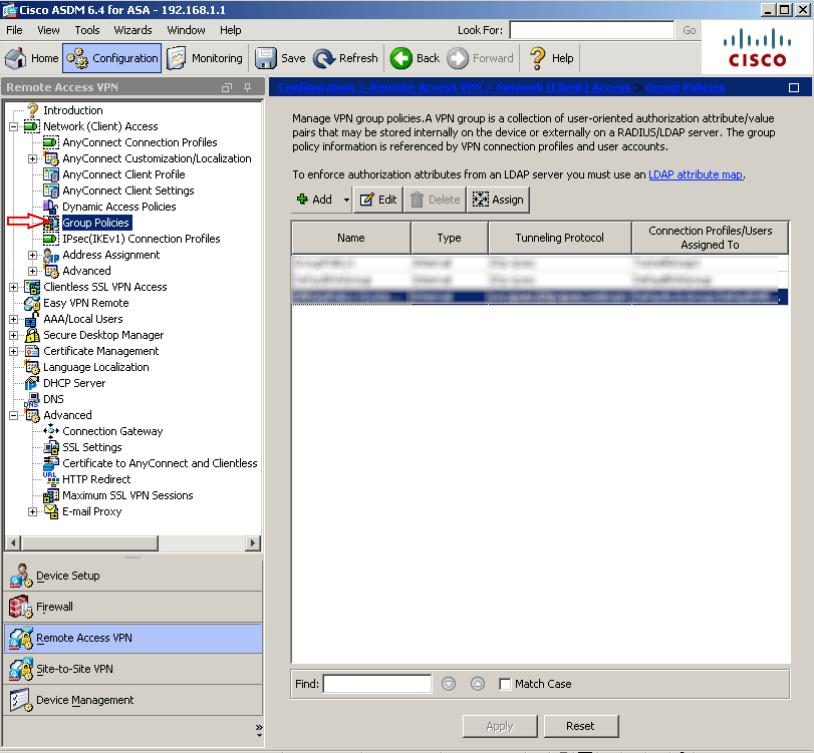
Task: Sort by the Tunneling Protocol column header
Action: click(x=560, y=238)
